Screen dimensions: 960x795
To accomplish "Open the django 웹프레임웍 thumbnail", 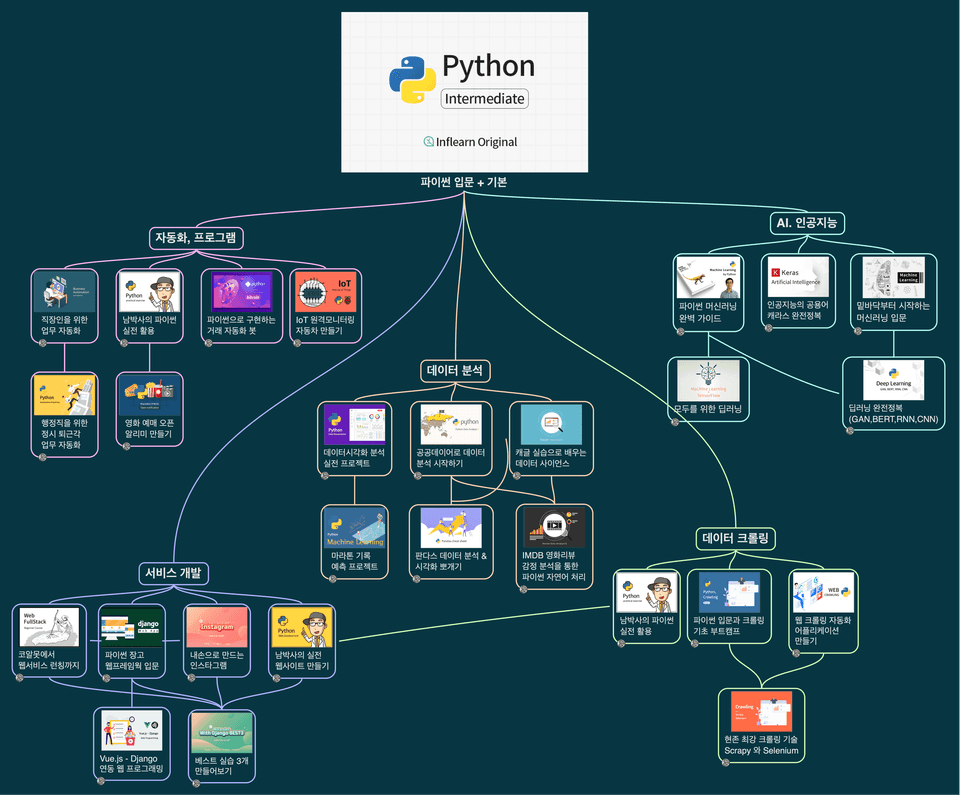I will tap(132, 627).
